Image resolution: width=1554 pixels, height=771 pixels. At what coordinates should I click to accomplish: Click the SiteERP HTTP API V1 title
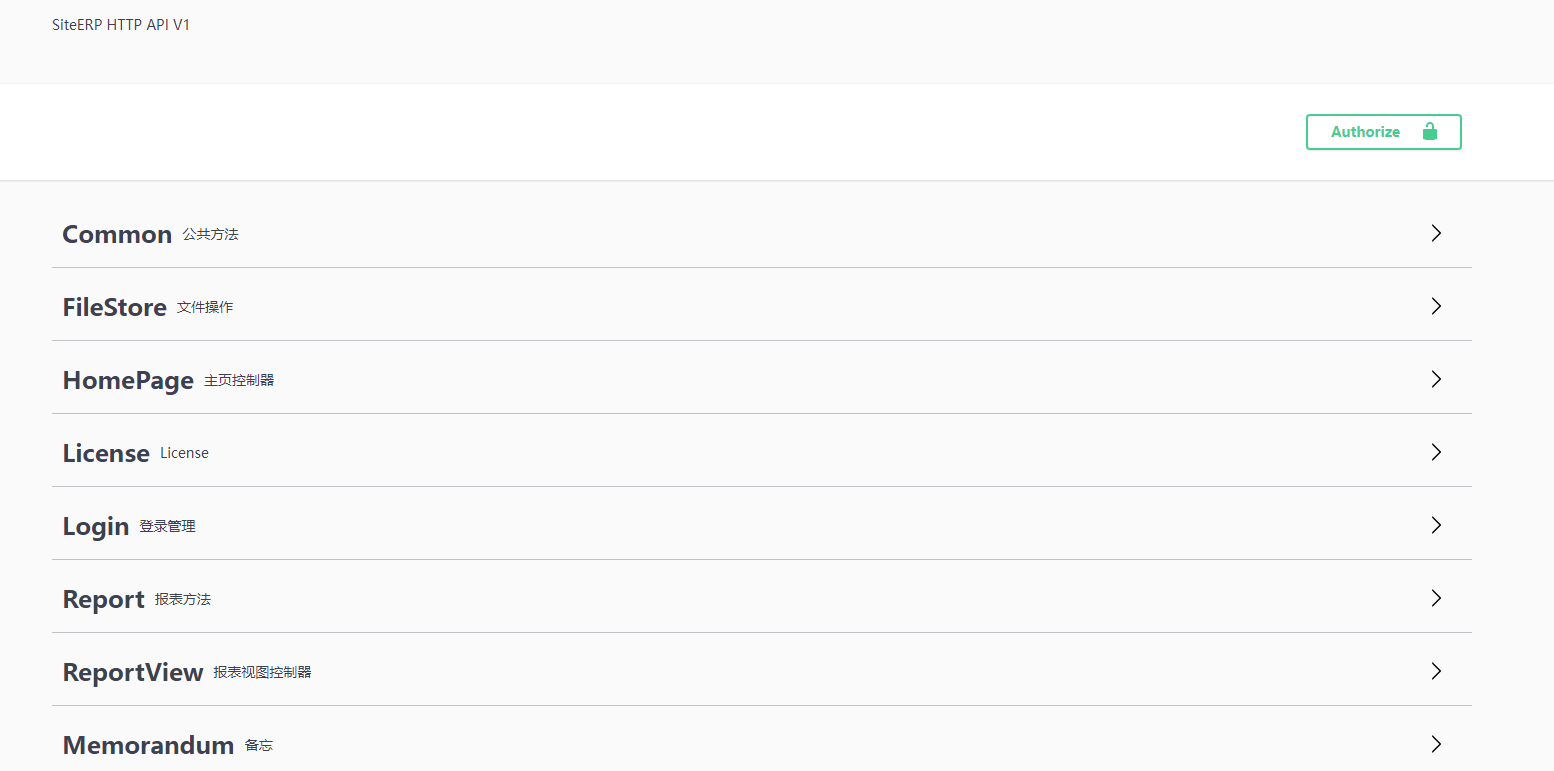click(x=121, y=24)
